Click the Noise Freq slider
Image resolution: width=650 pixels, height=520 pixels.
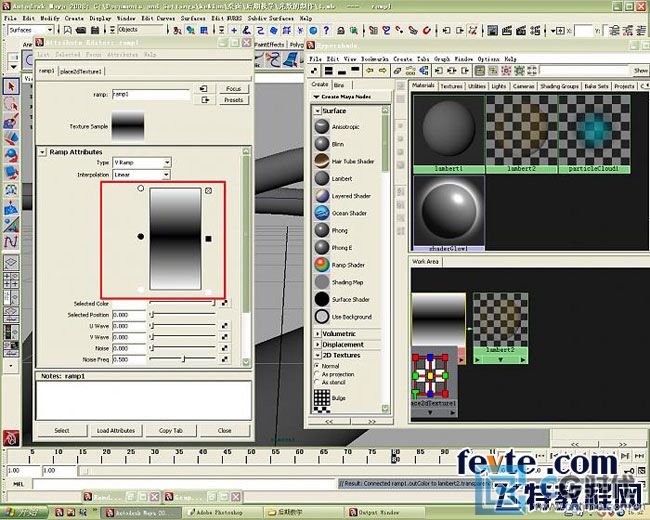pos(182,359)
